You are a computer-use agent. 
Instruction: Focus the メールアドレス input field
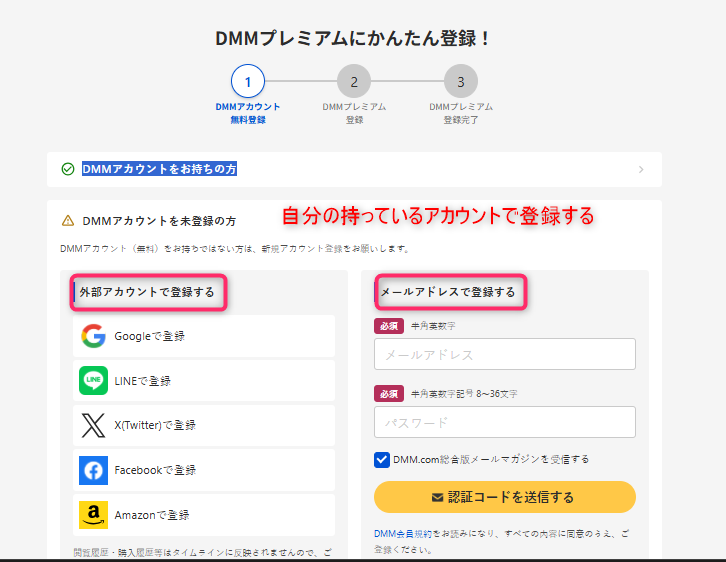coord(505,354)
